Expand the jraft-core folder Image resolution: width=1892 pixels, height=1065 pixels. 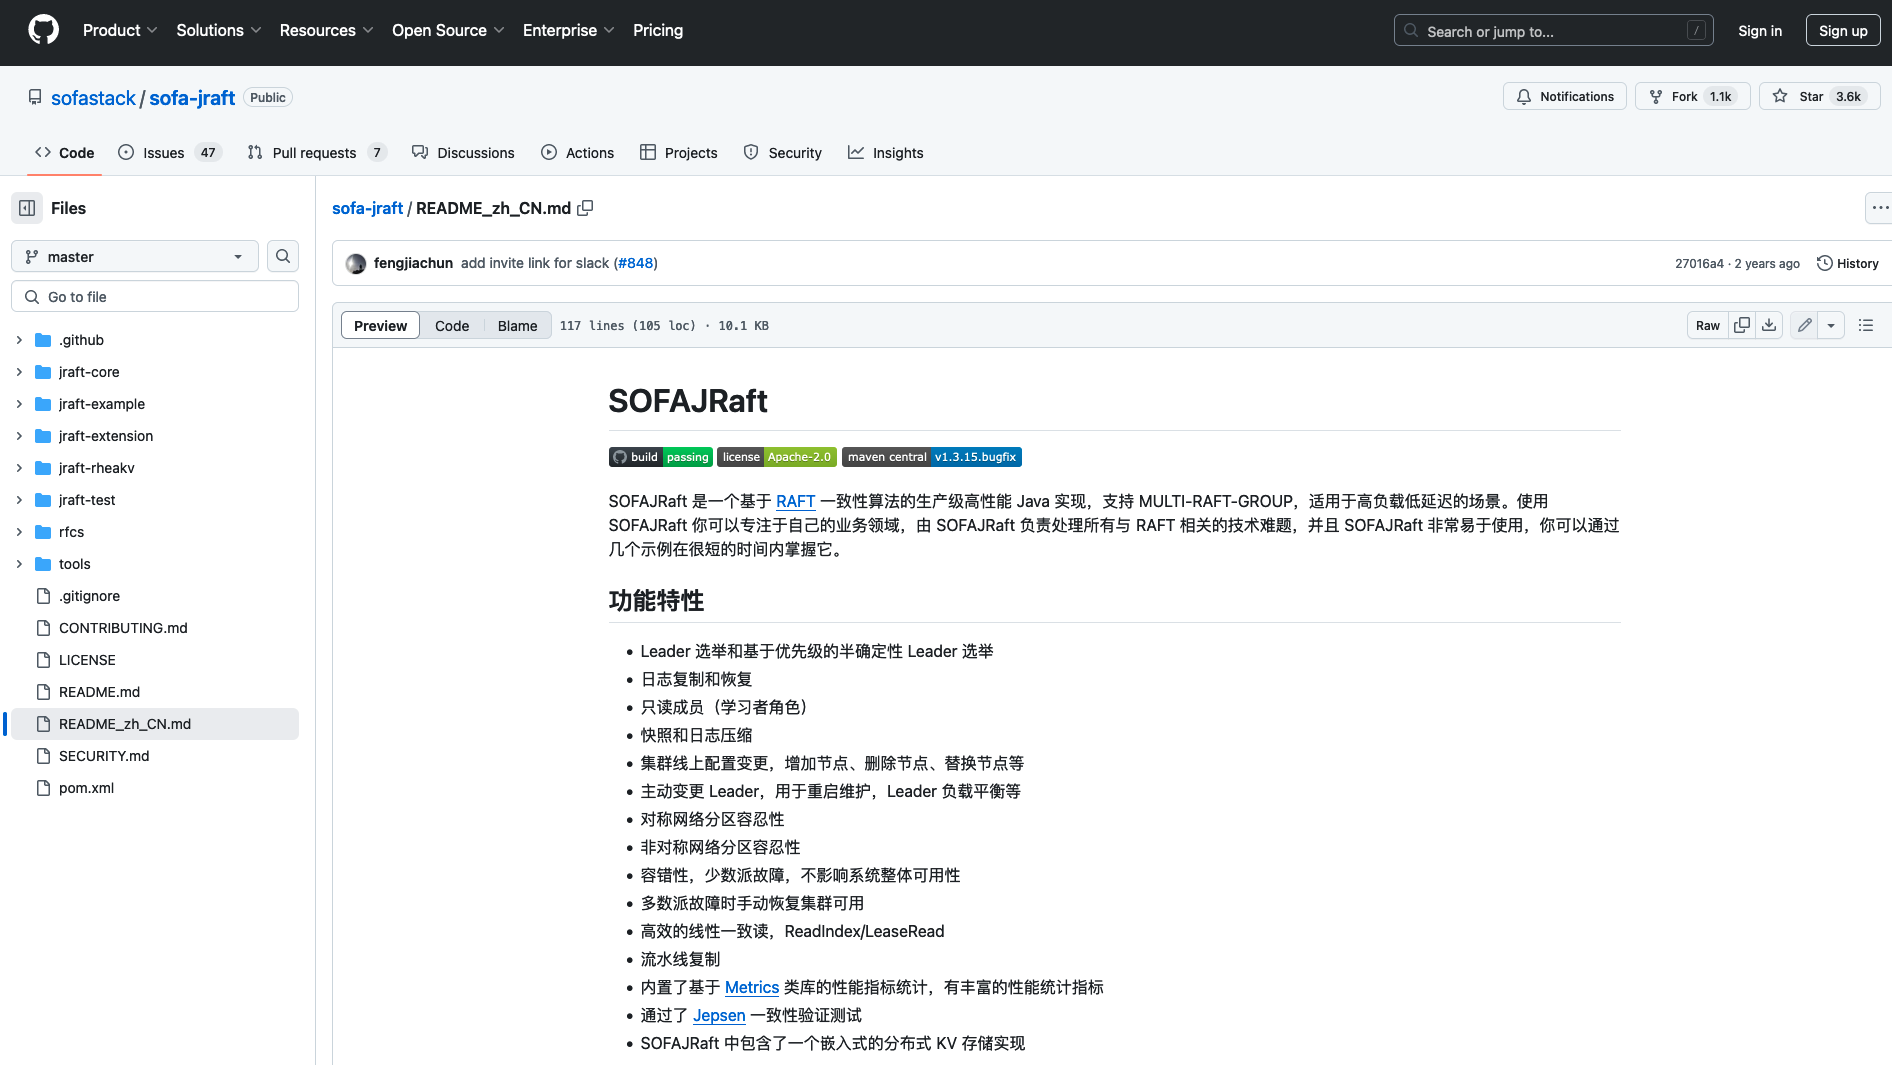[x=19, y=372]
